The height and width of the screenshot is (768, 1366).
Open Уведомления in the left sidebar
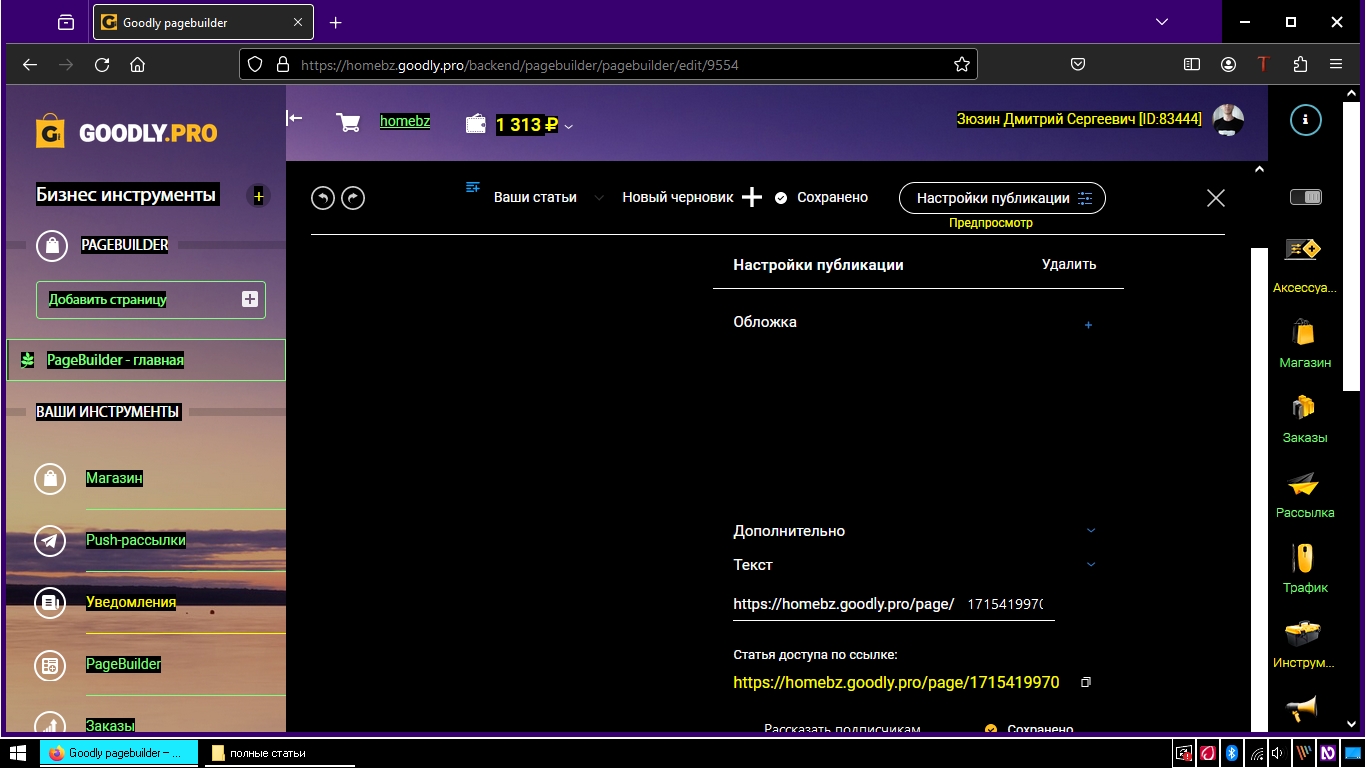[131, 603]
